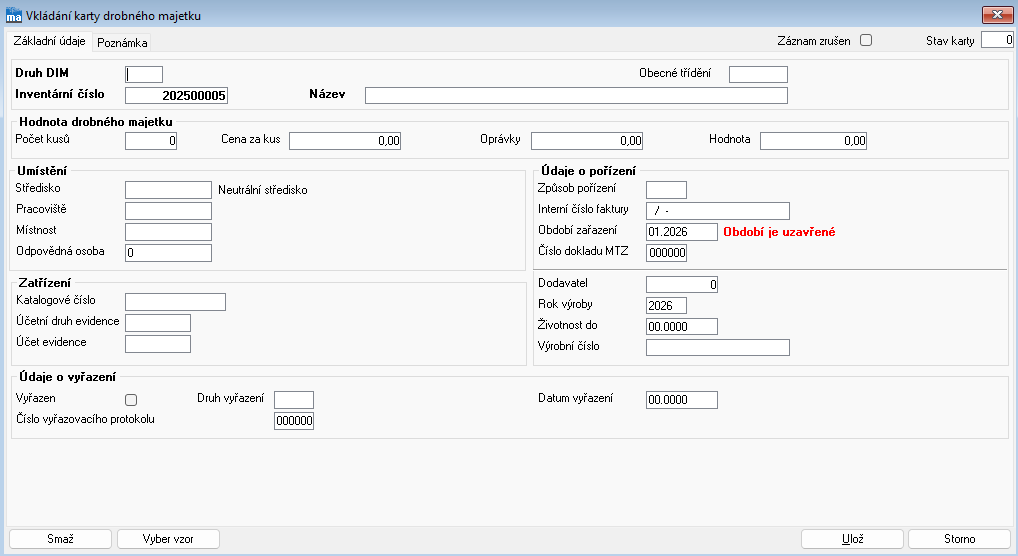Click the Umístění group heading

(42, 171)
